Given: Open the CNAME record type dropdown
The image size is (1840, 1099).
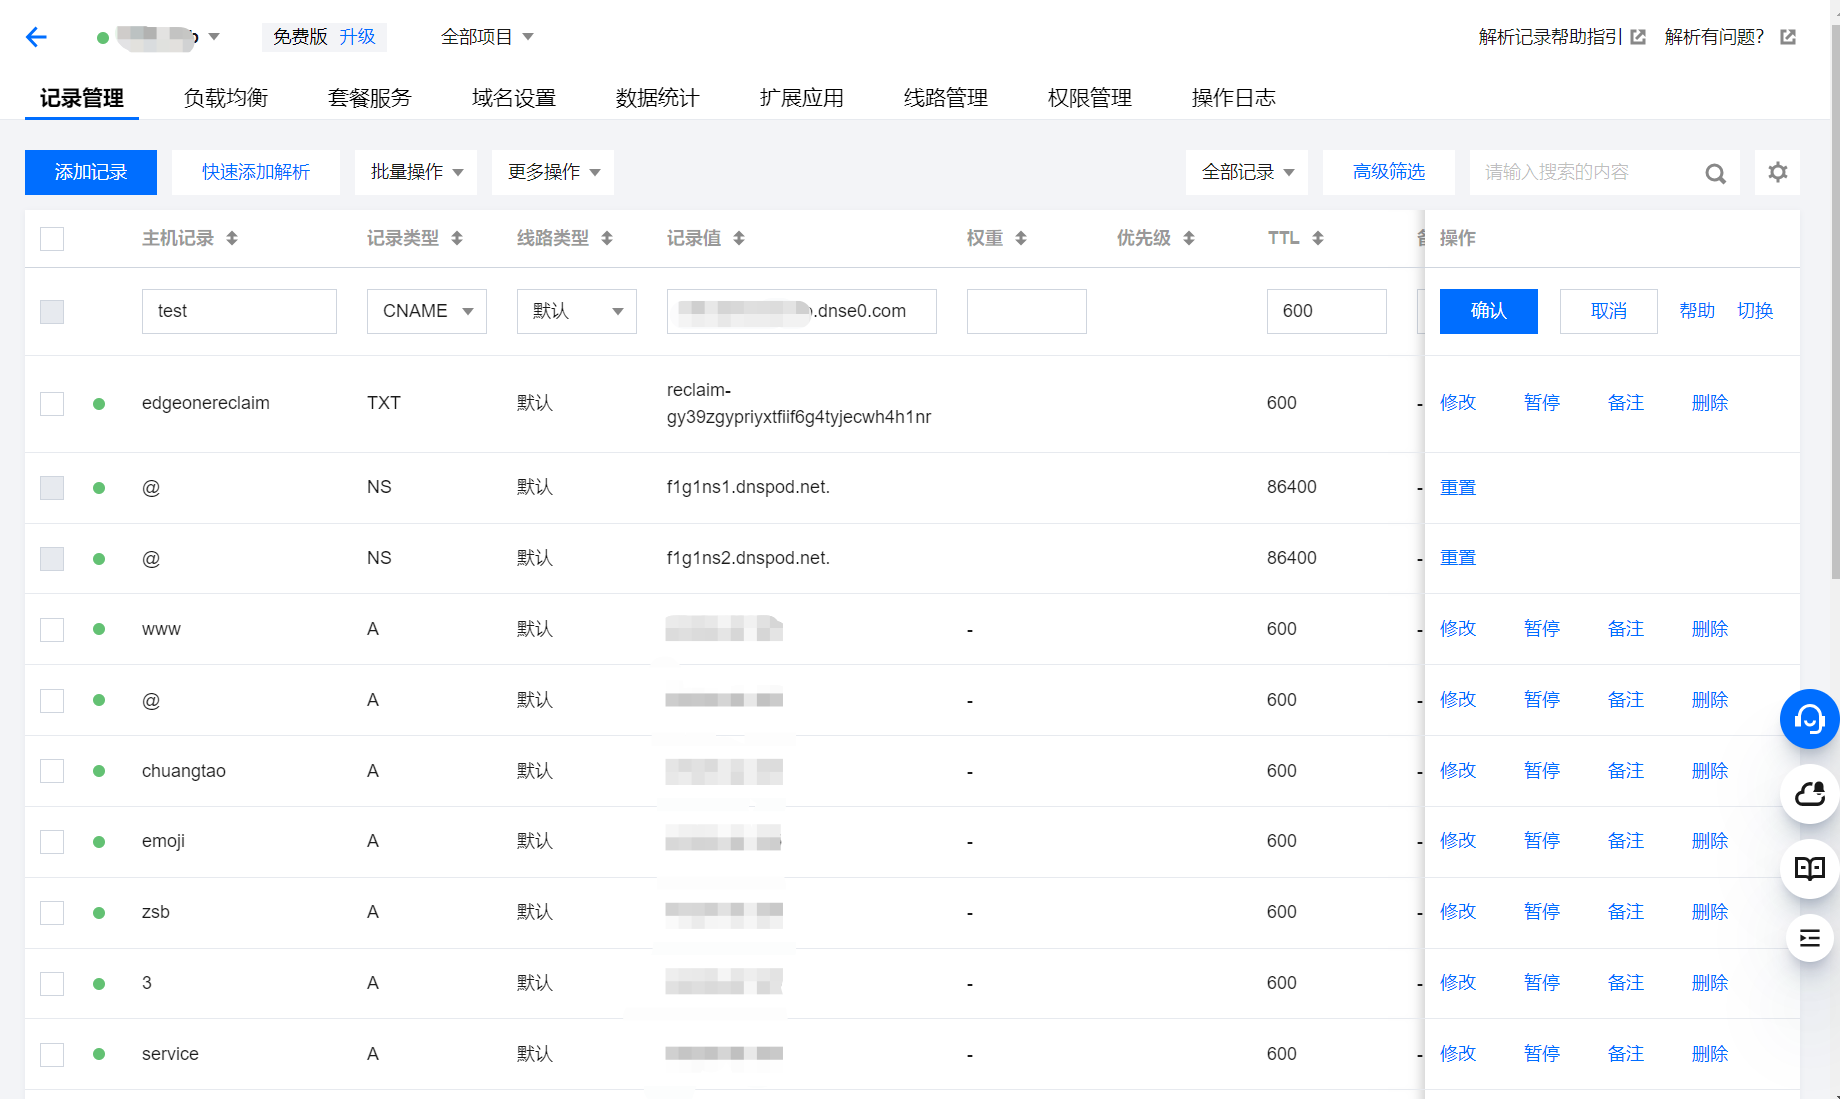Looking at the screenshot, I should 427,311.
